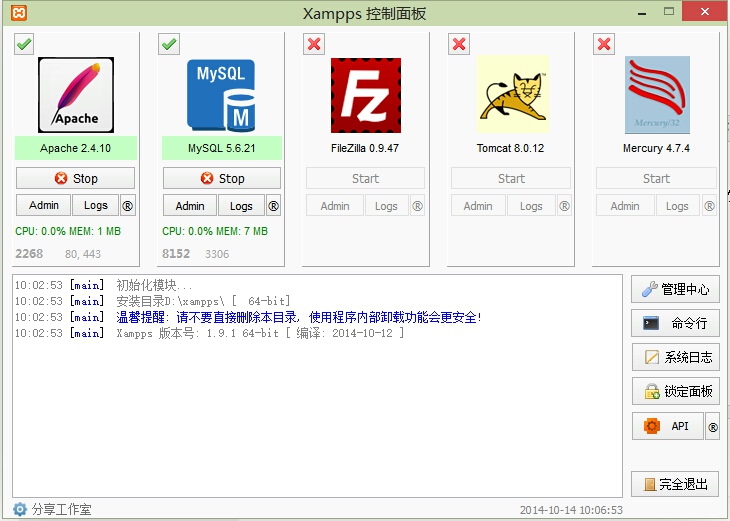730x521 pixels.
Task: Click MySQL PID 8152
Action: point(176,254)
